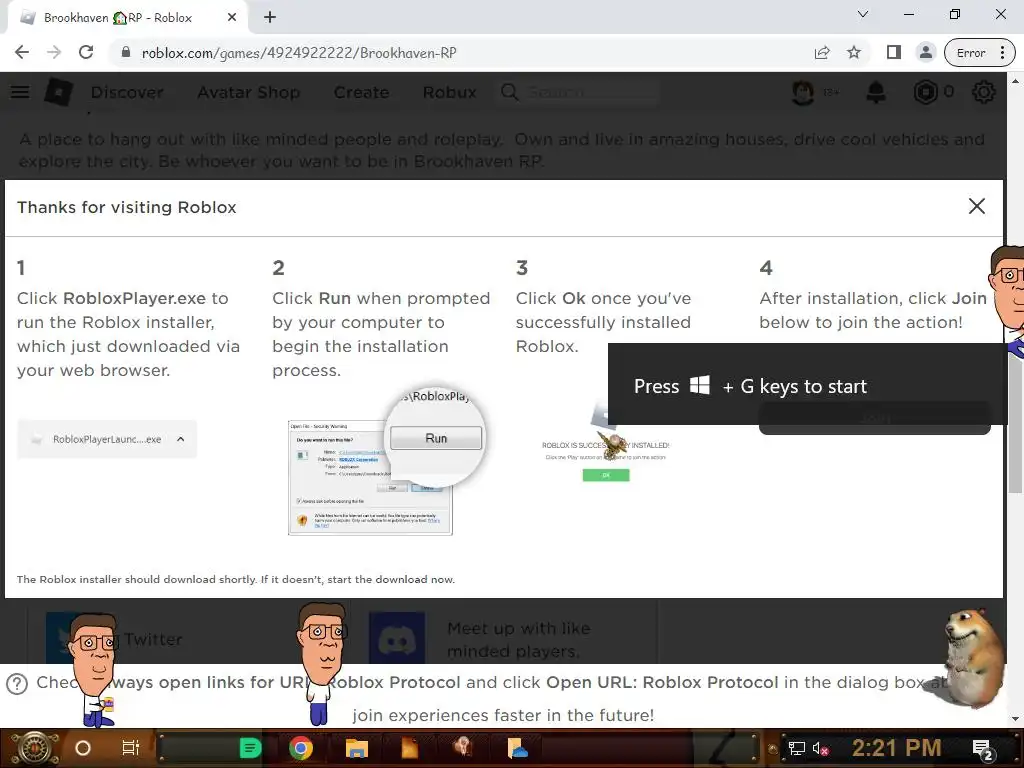Open the Roblox notifications bell
1024x768 pixels.
pos(876,93)
